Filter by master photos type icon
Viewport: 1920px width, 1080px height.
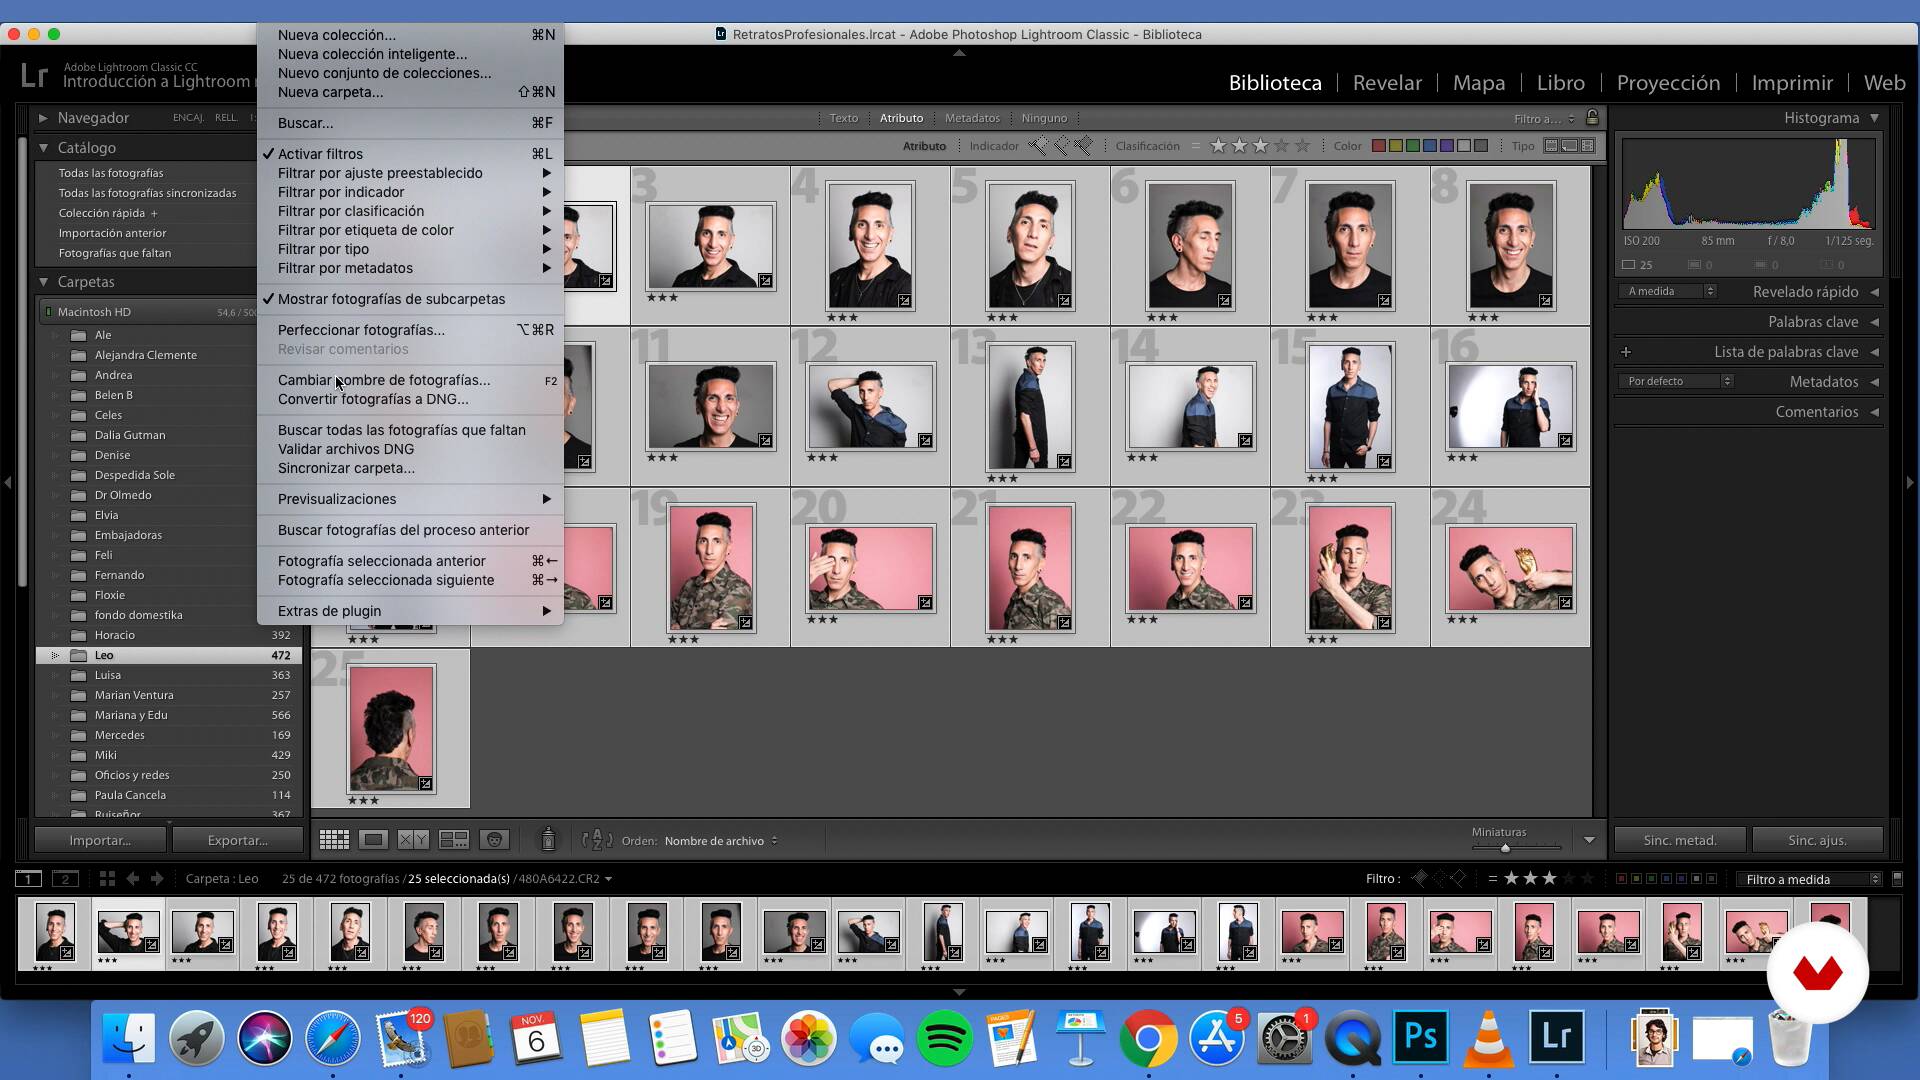coord(1551,146)
